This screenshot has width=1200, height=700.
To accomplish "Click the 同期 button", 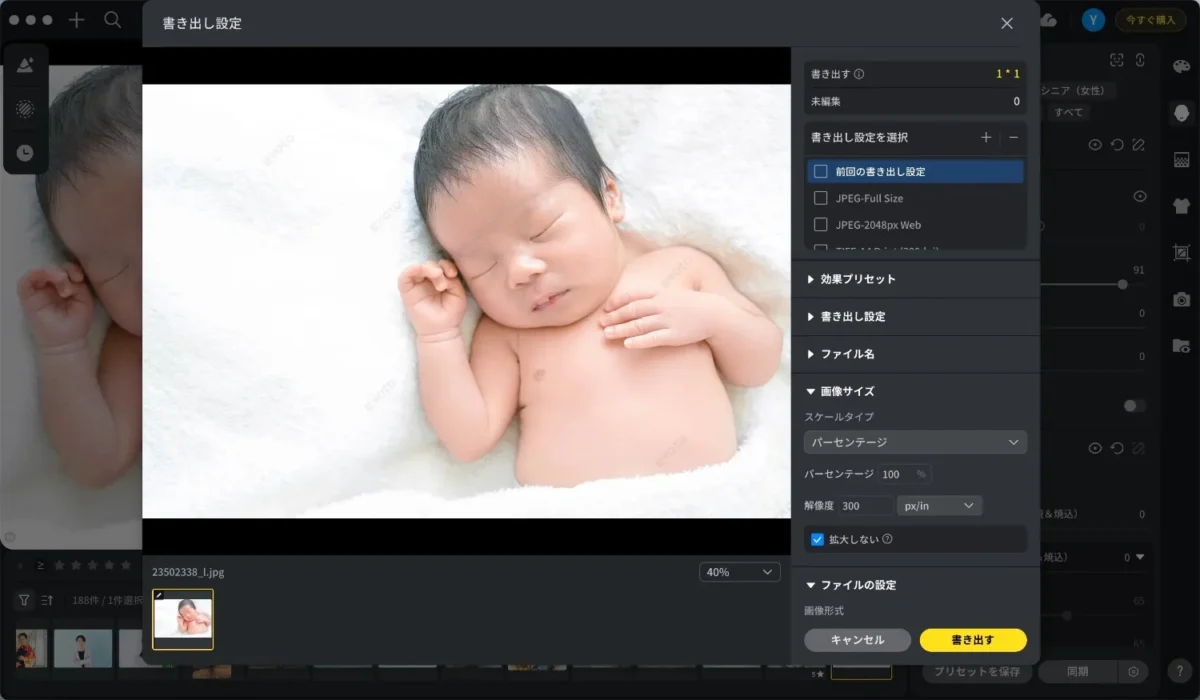I will pyautogui.click(x=1077, y=671).
